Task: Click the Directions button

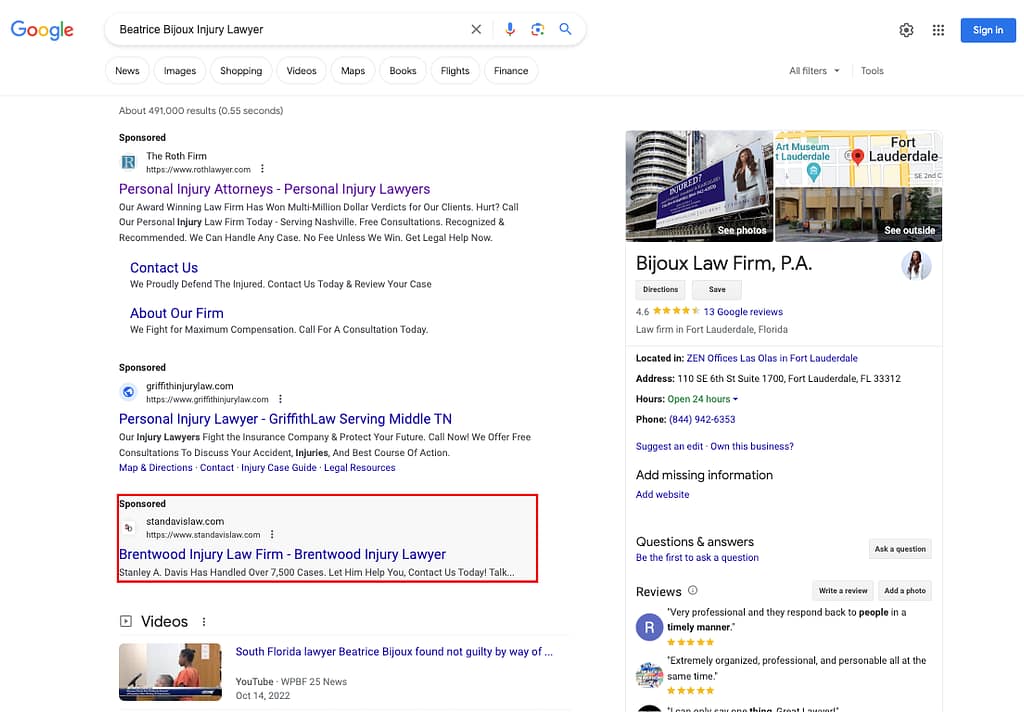Action: pos(660,289)
